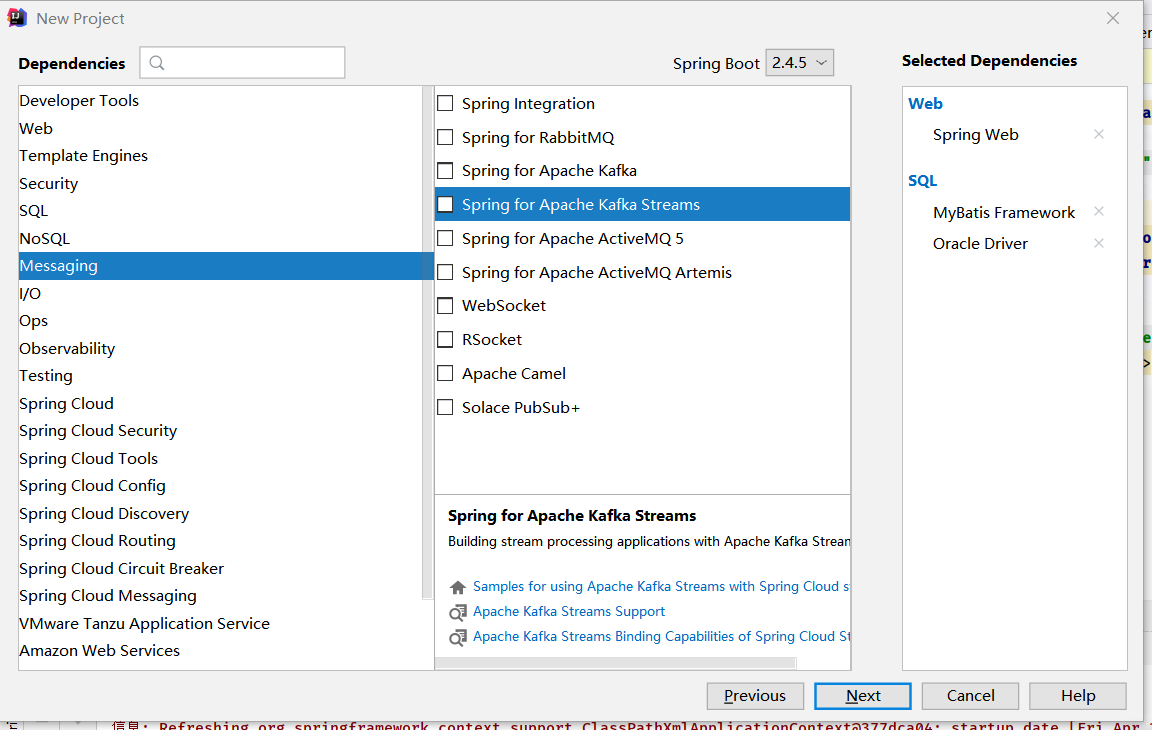Viewport: 1152px width, 730px height.
Task: Click the reference icon beside Apache Kafka Streams Support
Action: coord(458,612)
